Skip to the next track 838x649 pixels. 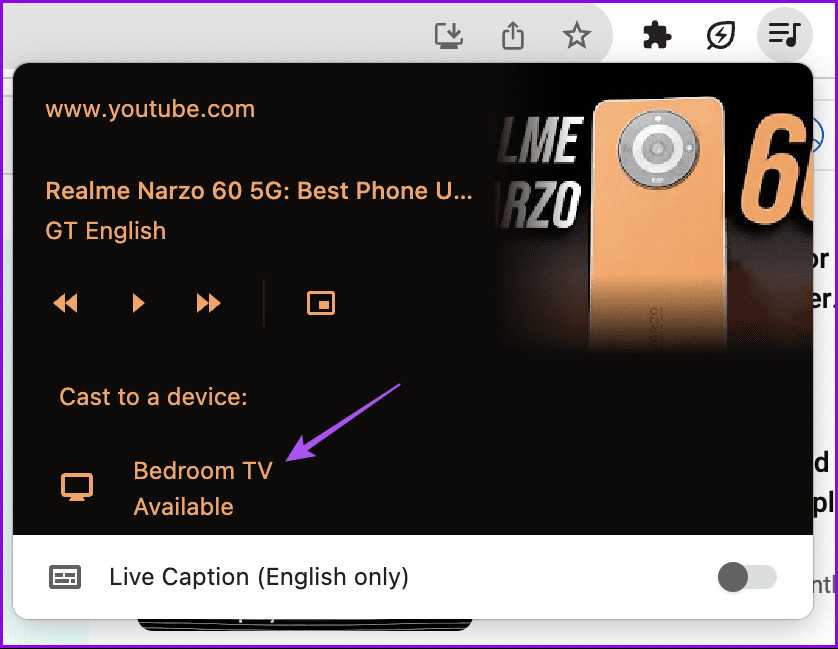point(208,302)
